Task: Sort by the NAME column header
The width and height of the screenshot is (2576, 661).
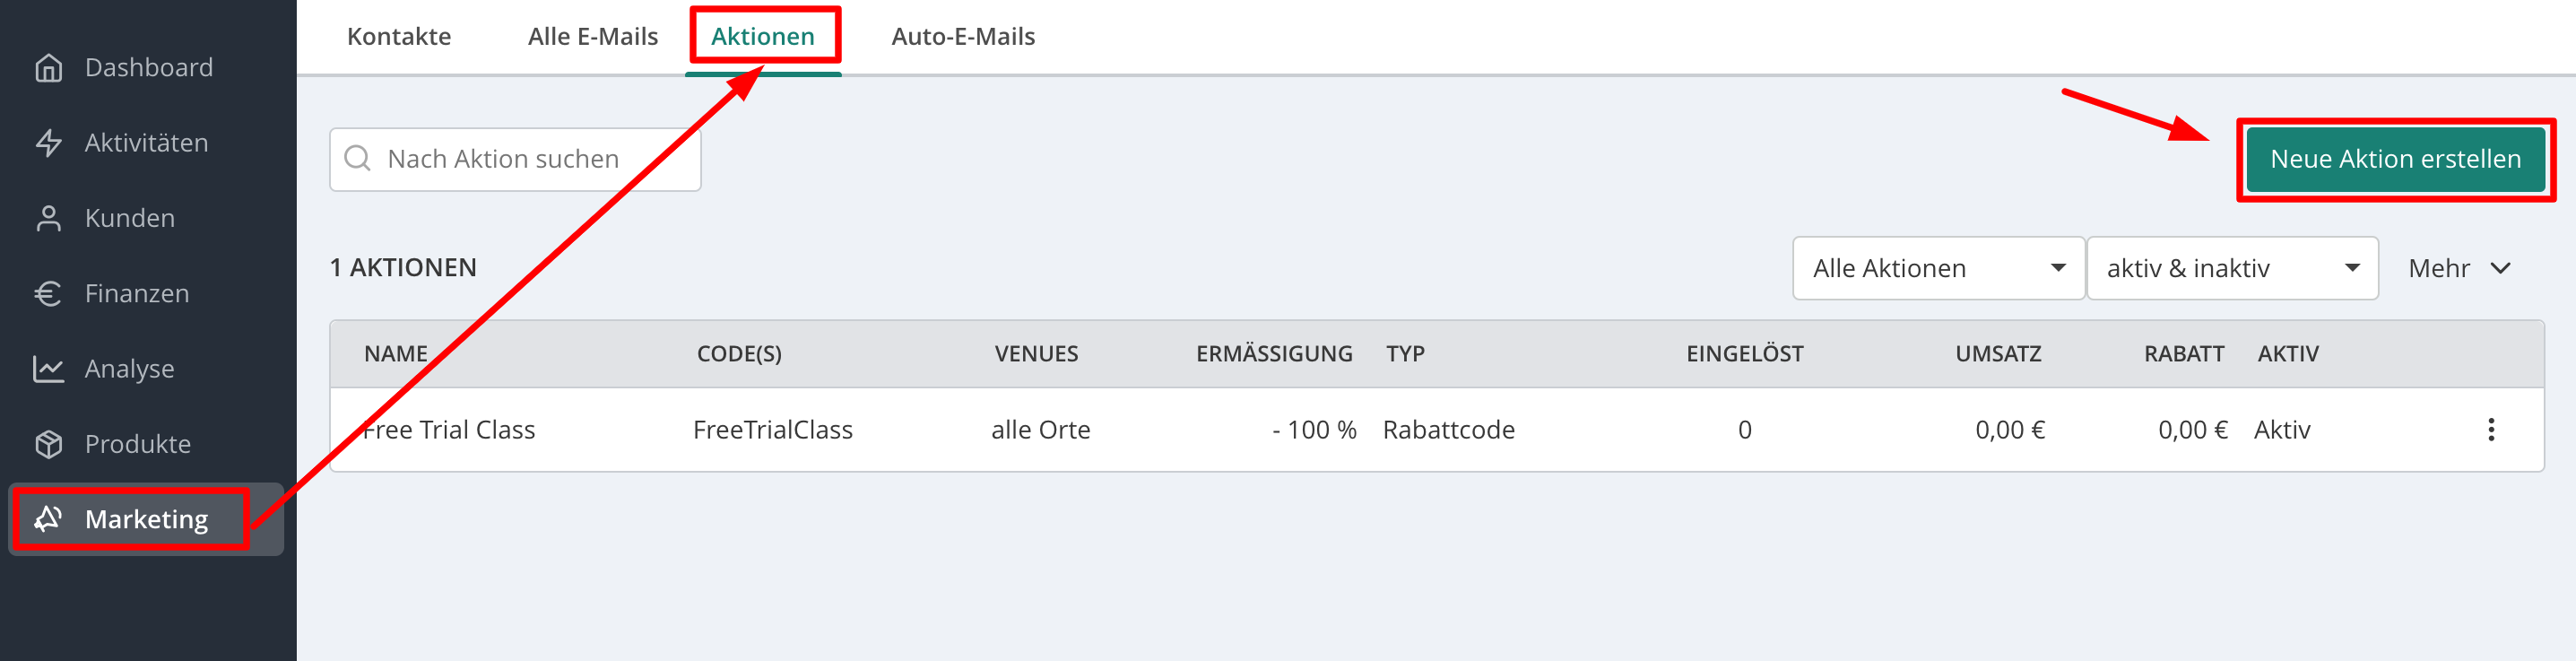Action: click(x=396, y=354)
